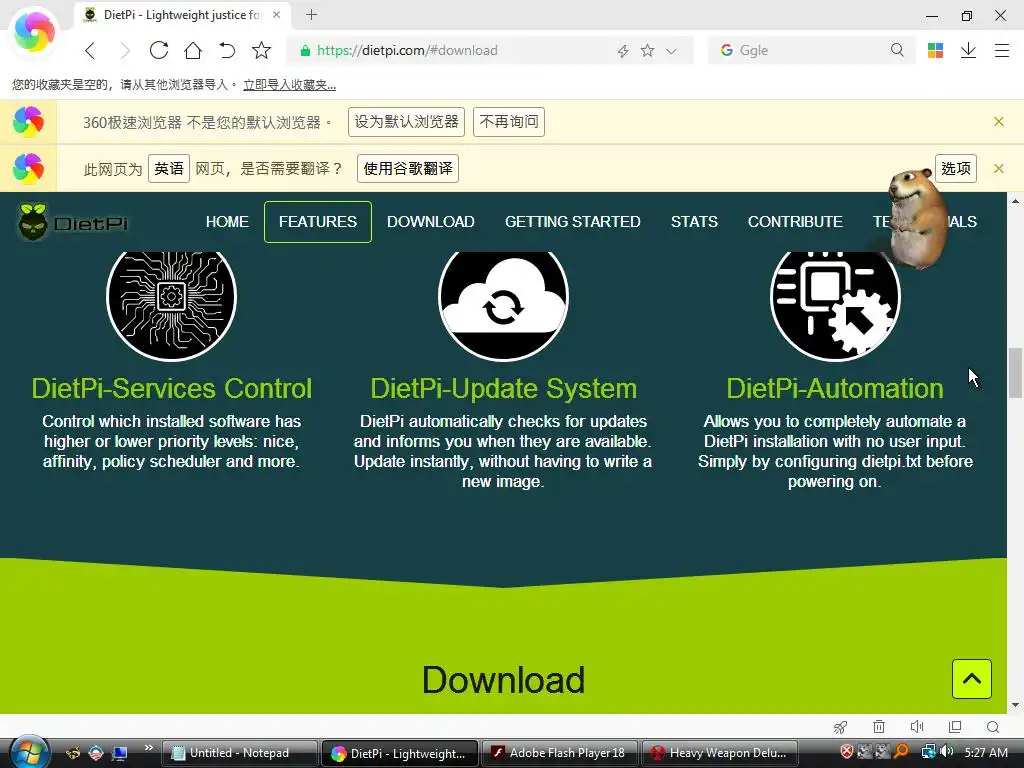1024x768 pixels.
Task: Click the lightning speed mode icon in address bar
Action: coord(623,51)
